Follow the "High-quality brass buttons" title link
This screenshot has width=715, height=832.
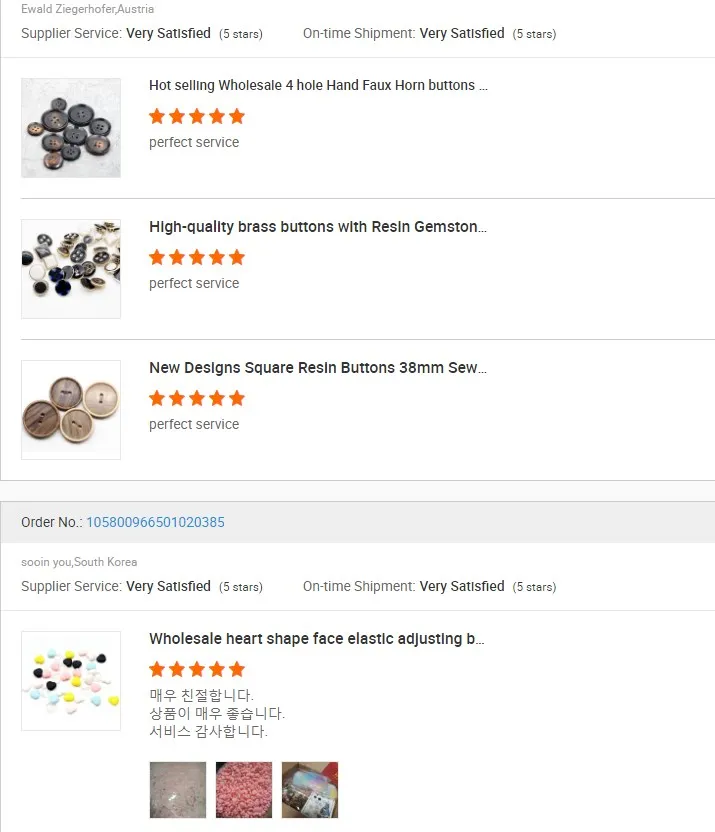pos(318,227)
